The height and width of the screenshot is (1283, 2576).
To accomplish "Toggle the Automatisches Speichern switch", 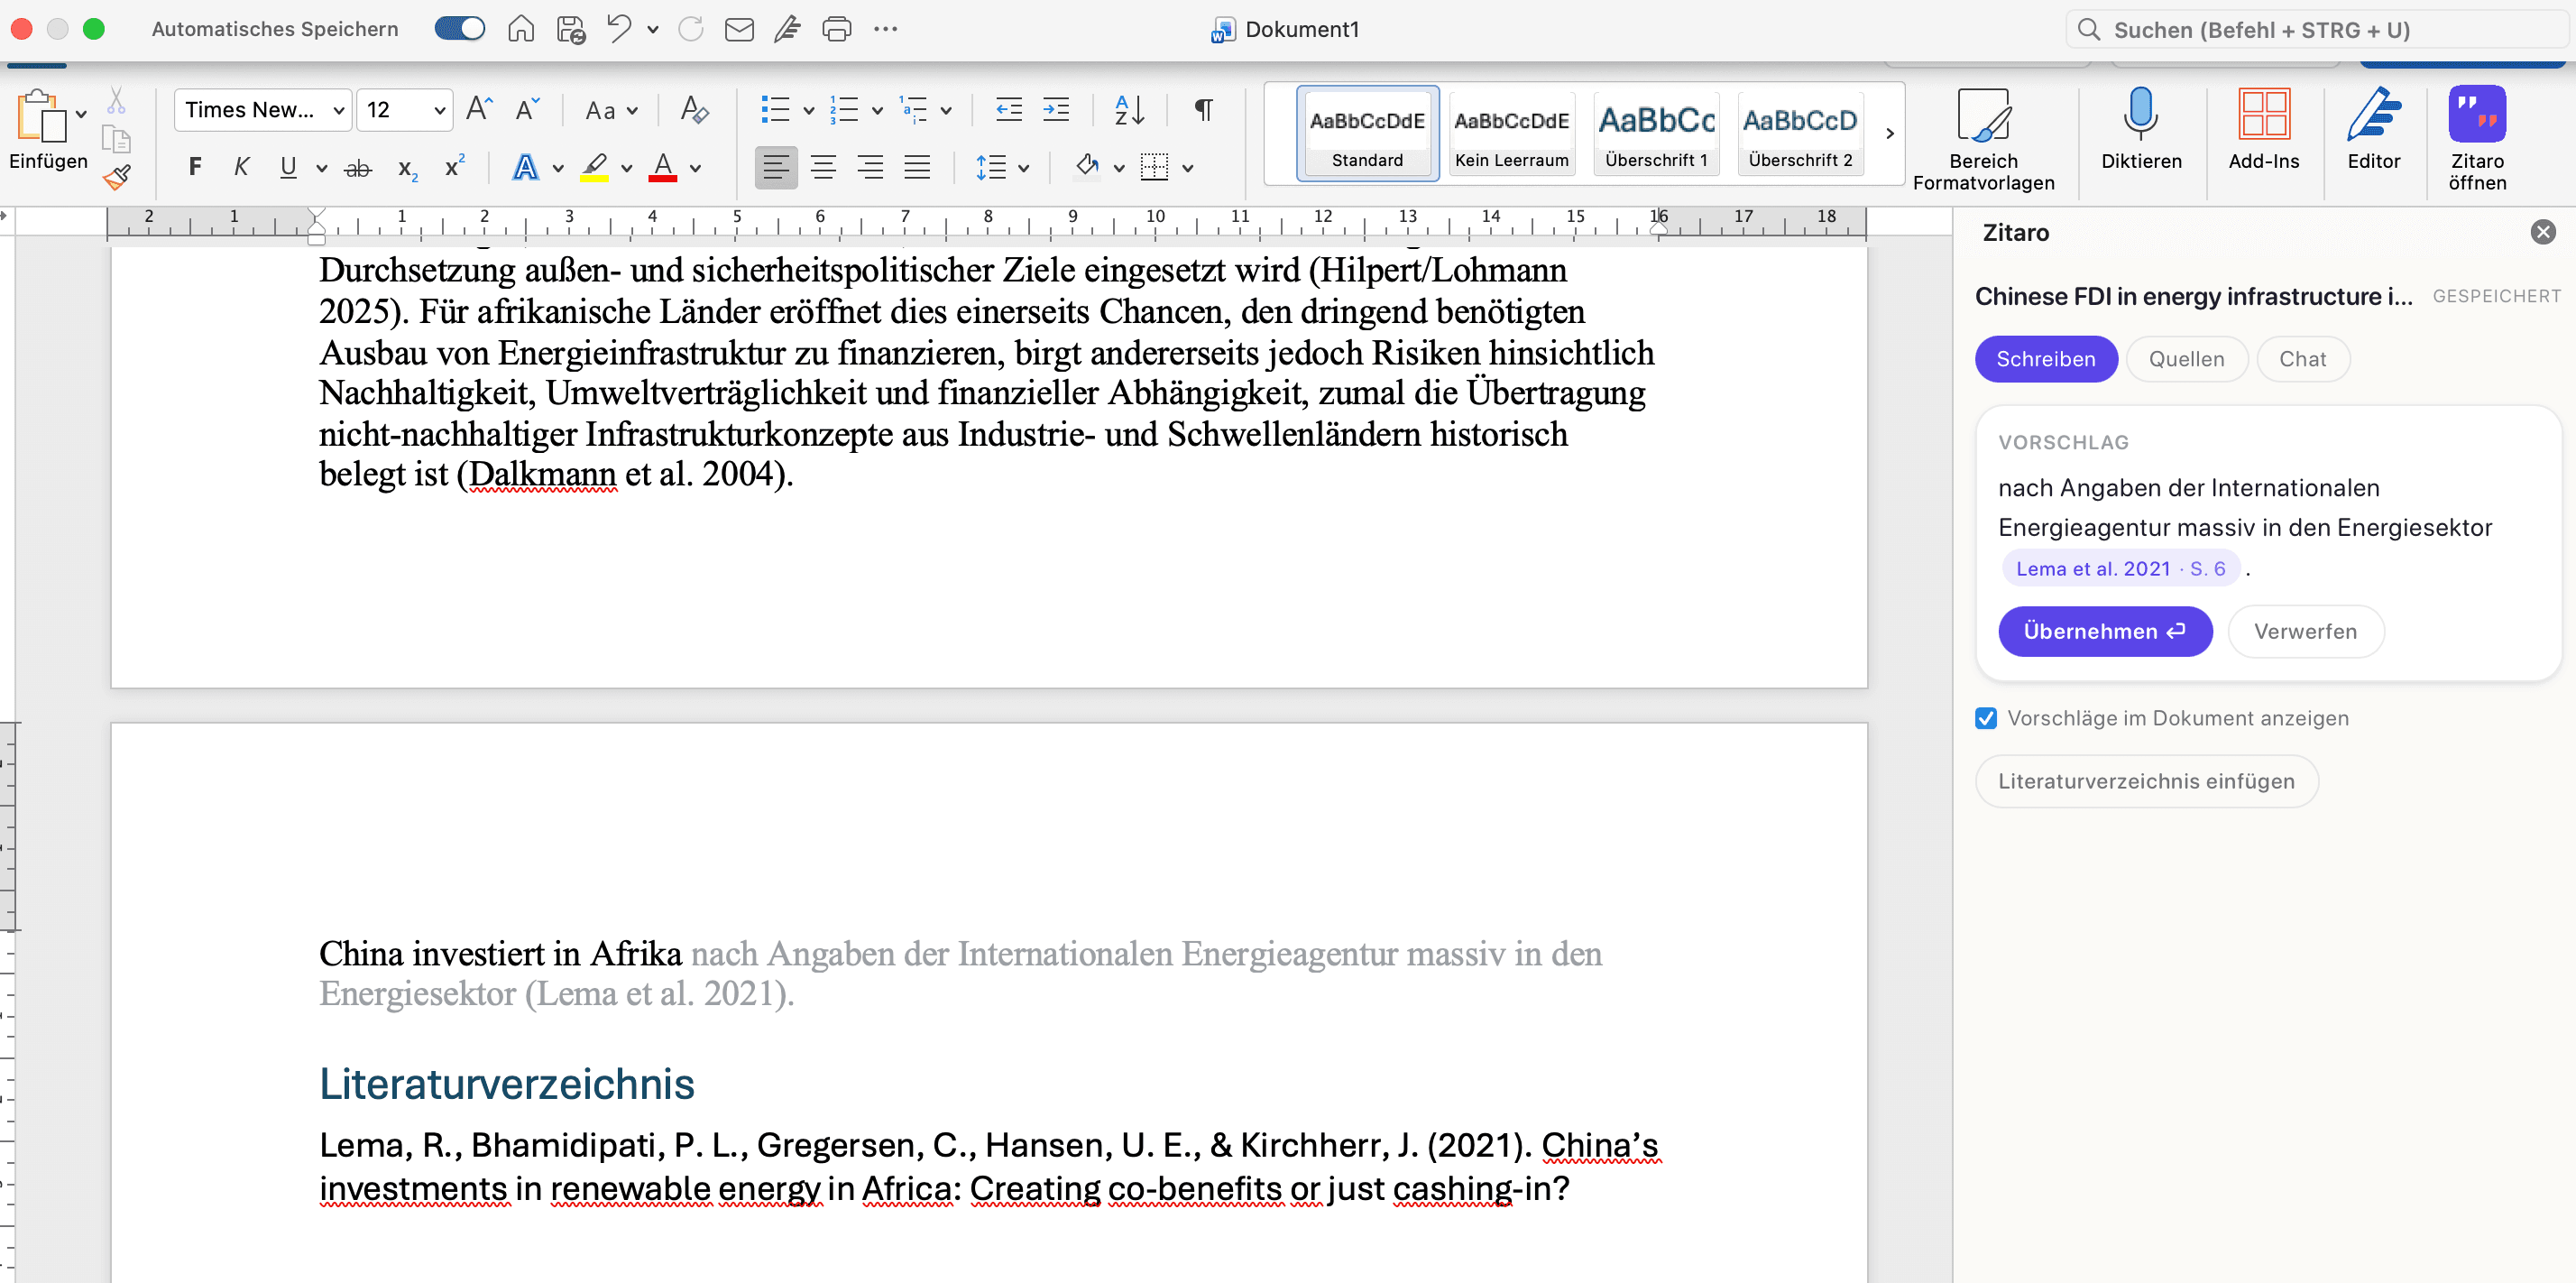I will [460, 29].
